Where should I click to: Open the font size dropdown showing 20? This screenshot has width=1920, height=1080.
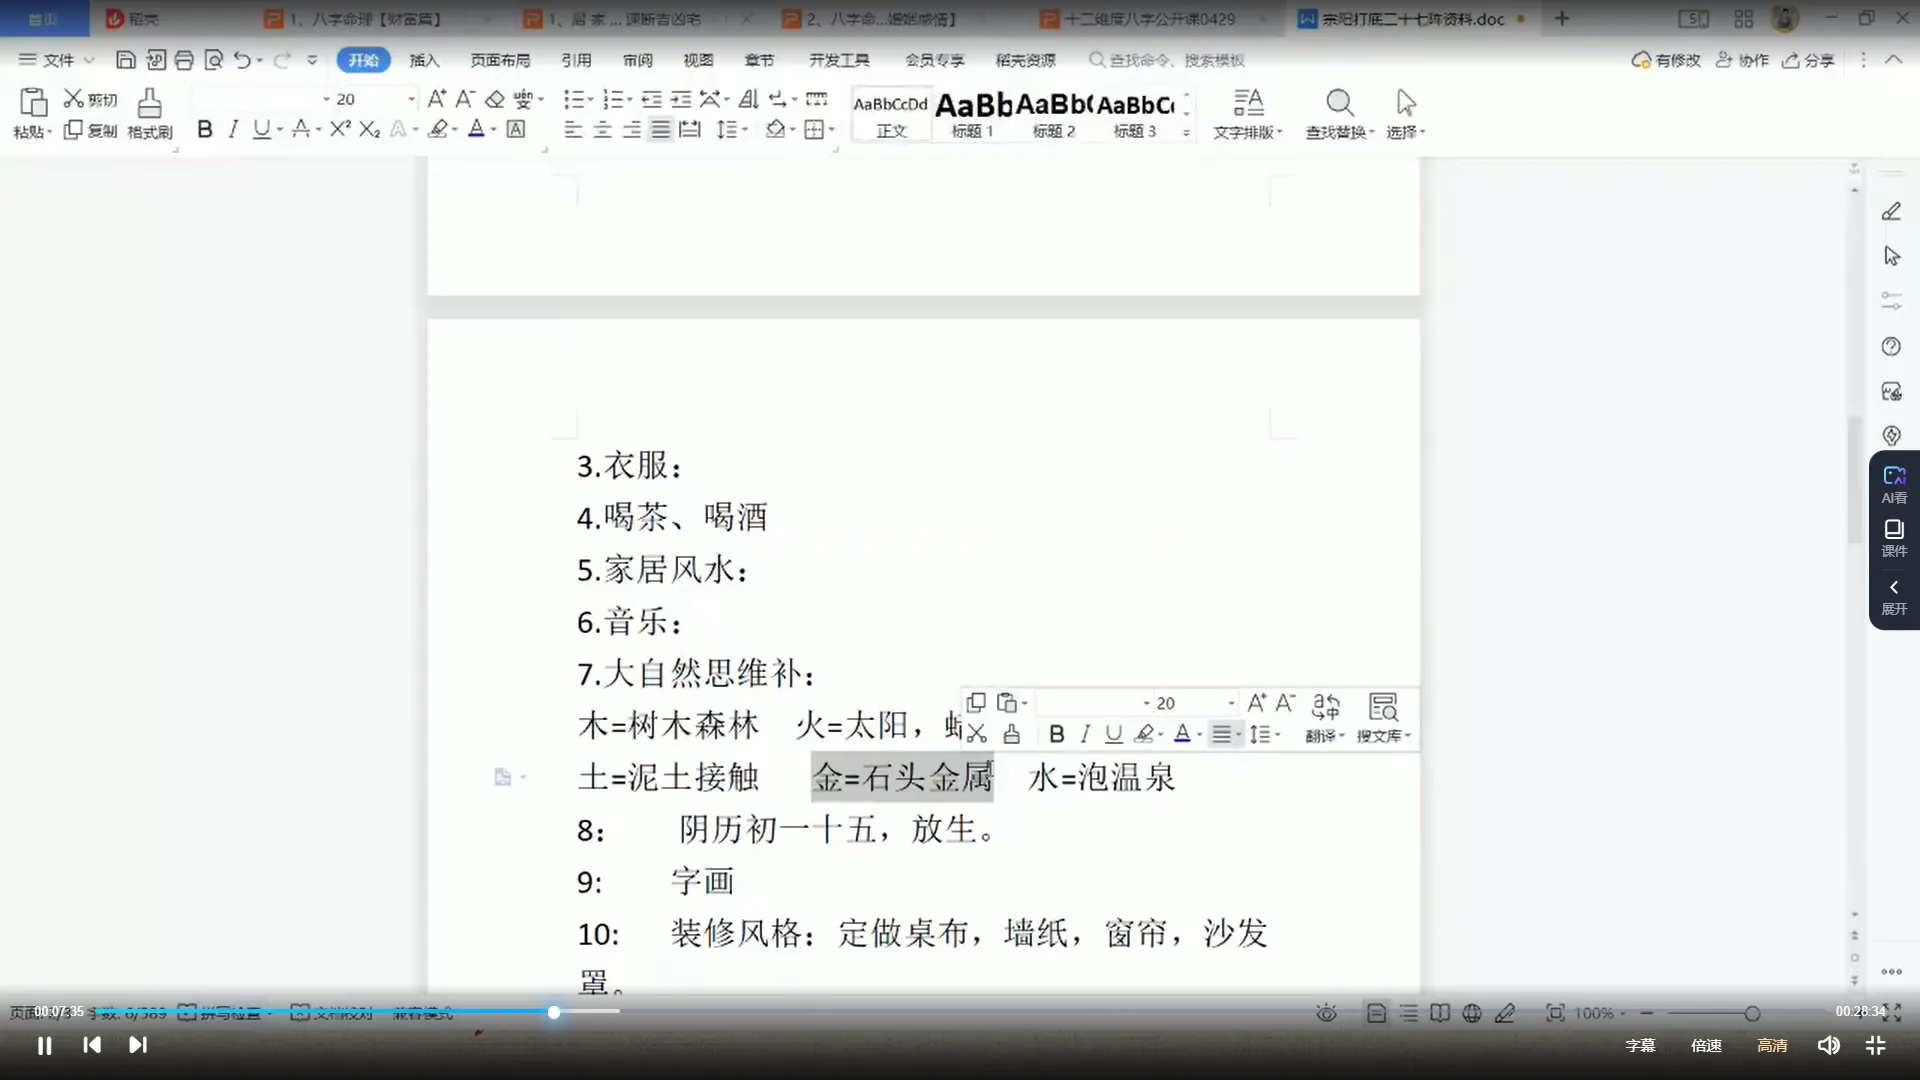408,98
